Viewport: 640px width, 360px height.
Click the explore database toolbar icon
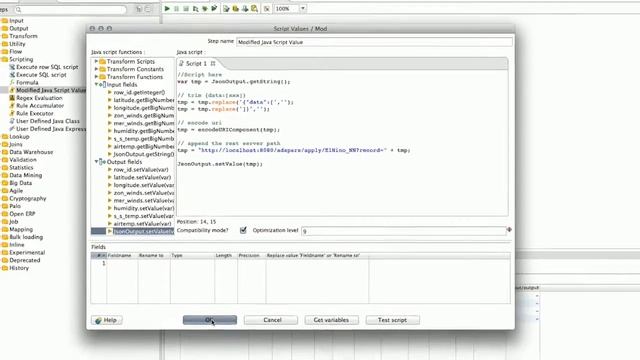point(254,8)
